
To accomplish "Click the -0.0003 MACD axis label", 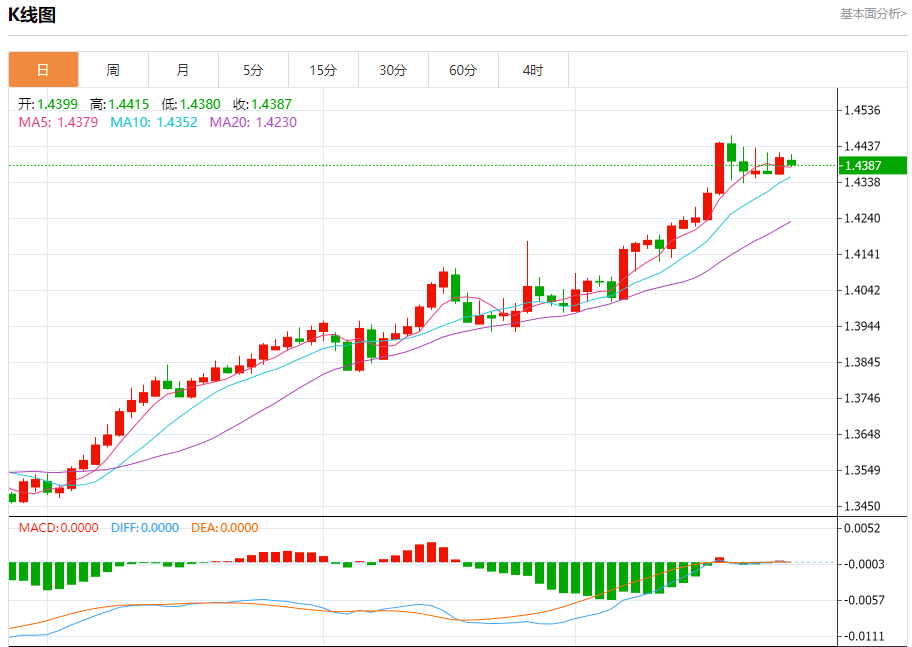I will (x=863, y=564).
